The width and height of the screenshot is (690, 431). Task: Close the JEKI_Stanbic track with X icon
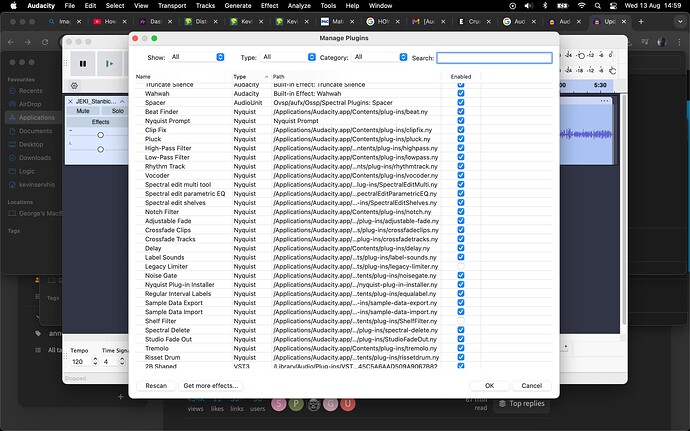(70, 101)
